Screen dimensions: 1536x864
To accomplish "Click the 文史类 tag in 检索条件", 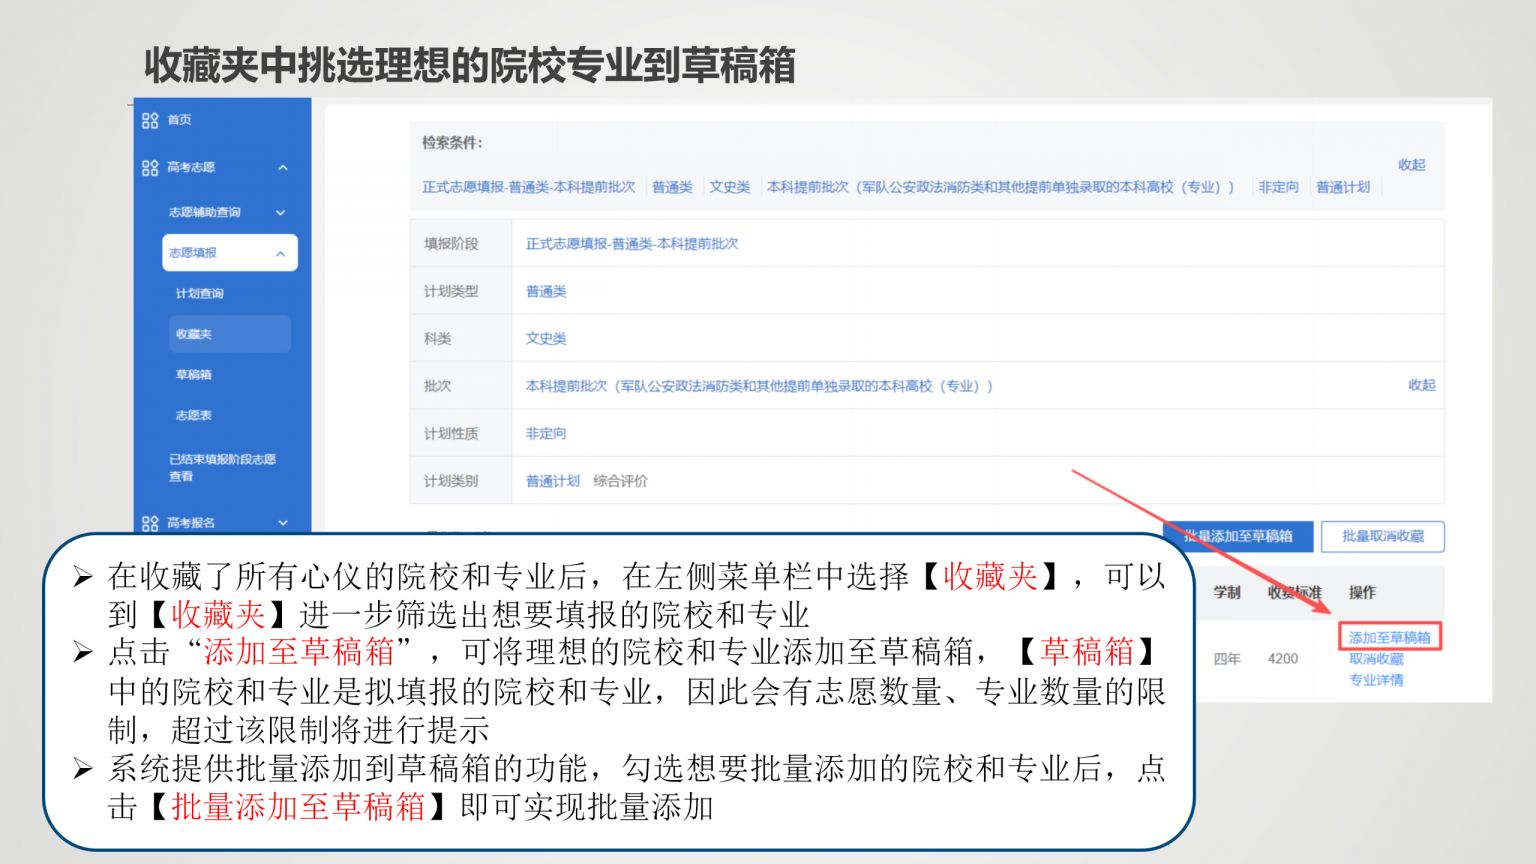I will (729, 187).
